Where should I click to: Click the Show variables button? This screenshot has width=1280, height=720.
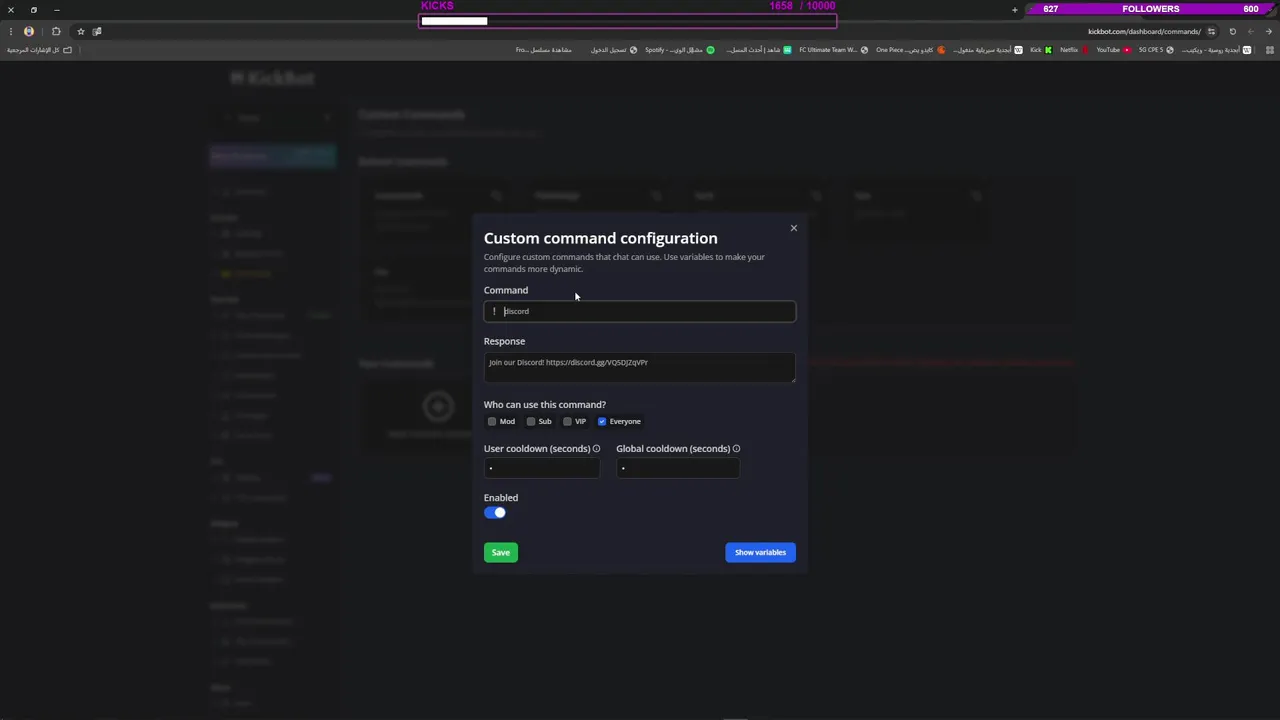click(x=760, y=552)
